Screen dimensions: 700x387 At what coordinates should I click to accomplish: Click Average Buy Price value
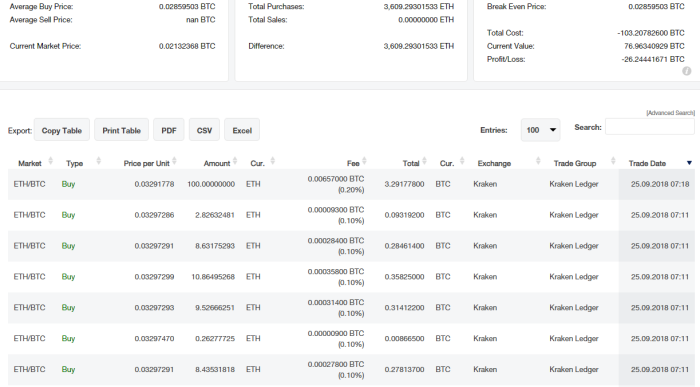(187, 6)
